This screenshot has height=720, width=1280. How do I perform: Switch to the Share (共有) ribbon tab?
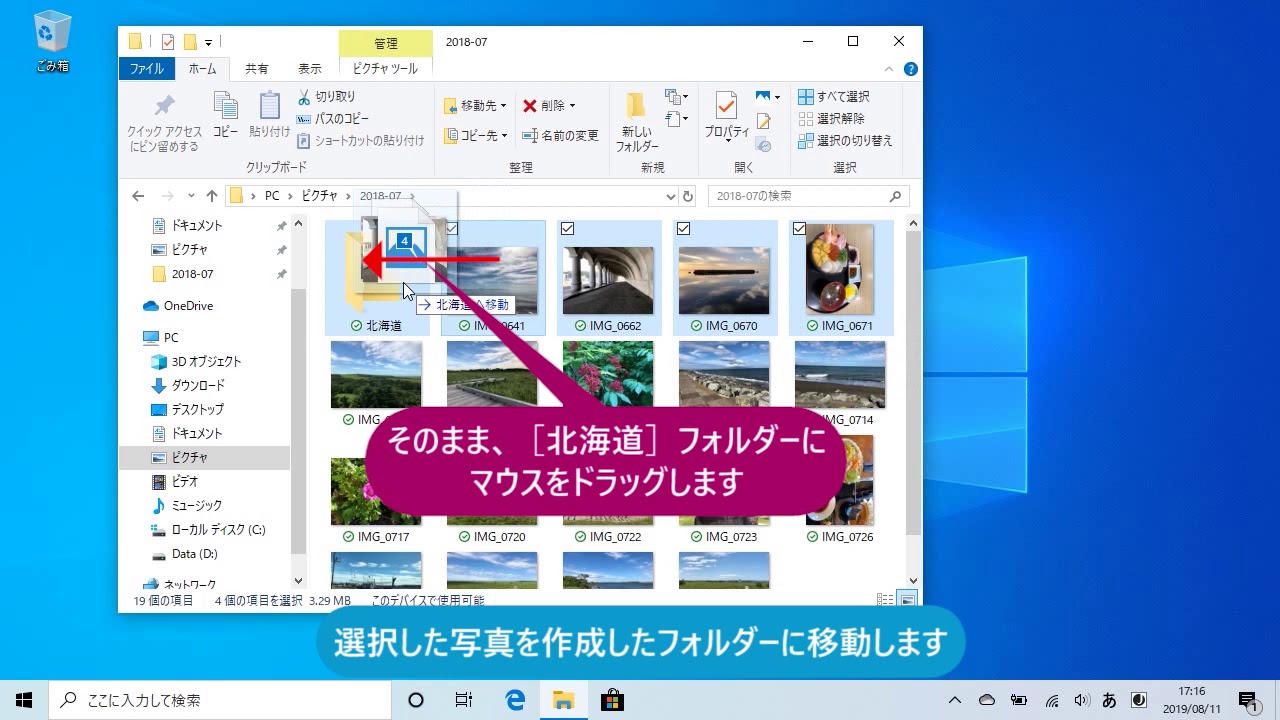tap(257, 69)
